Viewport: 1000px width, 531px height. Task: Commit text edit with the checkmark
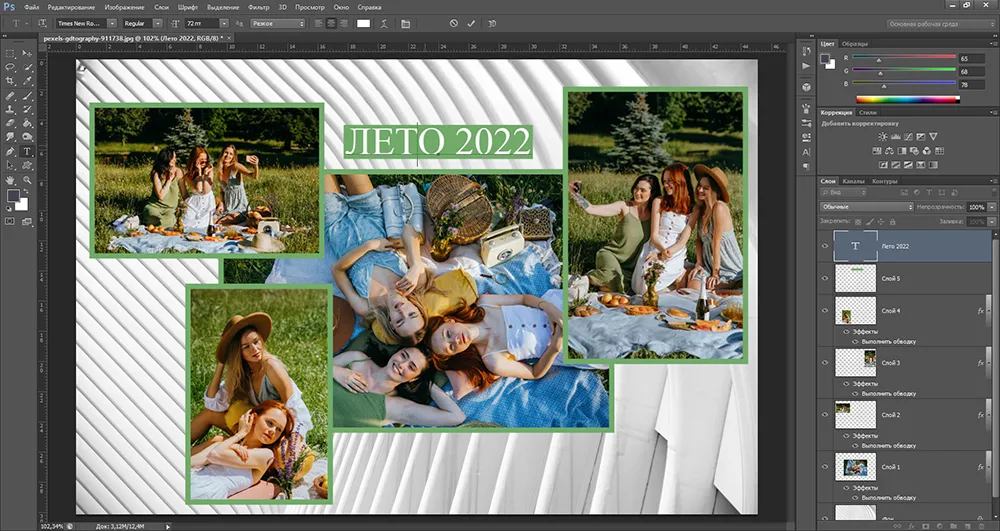[x=471, y=23]
